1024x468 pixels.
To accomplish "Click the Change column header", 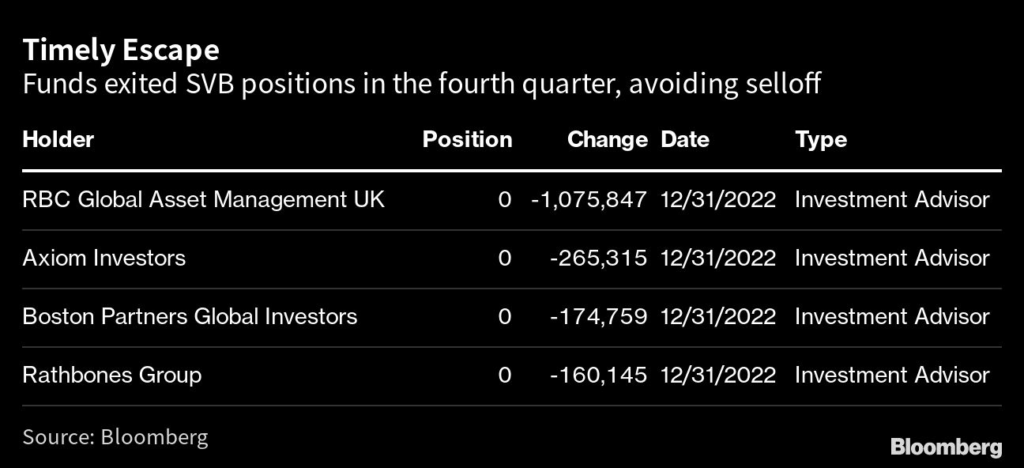I will pyautogui.click(x=607, y=140).
